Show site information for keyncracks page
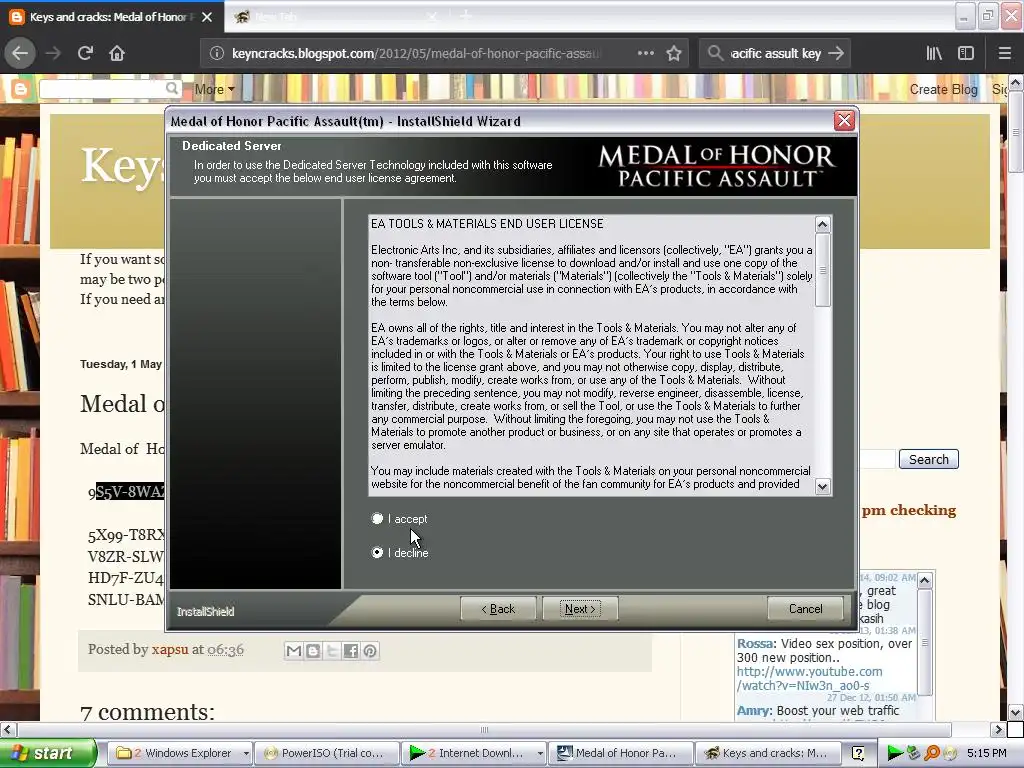 tap(217, 54)
